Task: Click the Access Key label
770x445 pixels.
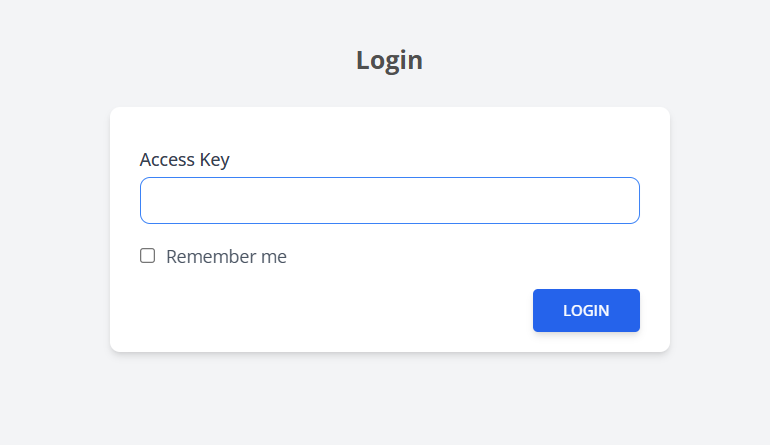Action: click(x=184, y=160)
